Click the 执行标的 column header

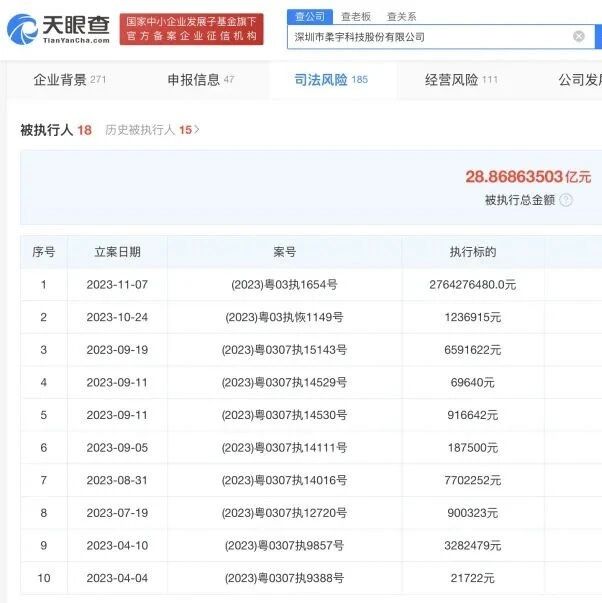(473, 252)
